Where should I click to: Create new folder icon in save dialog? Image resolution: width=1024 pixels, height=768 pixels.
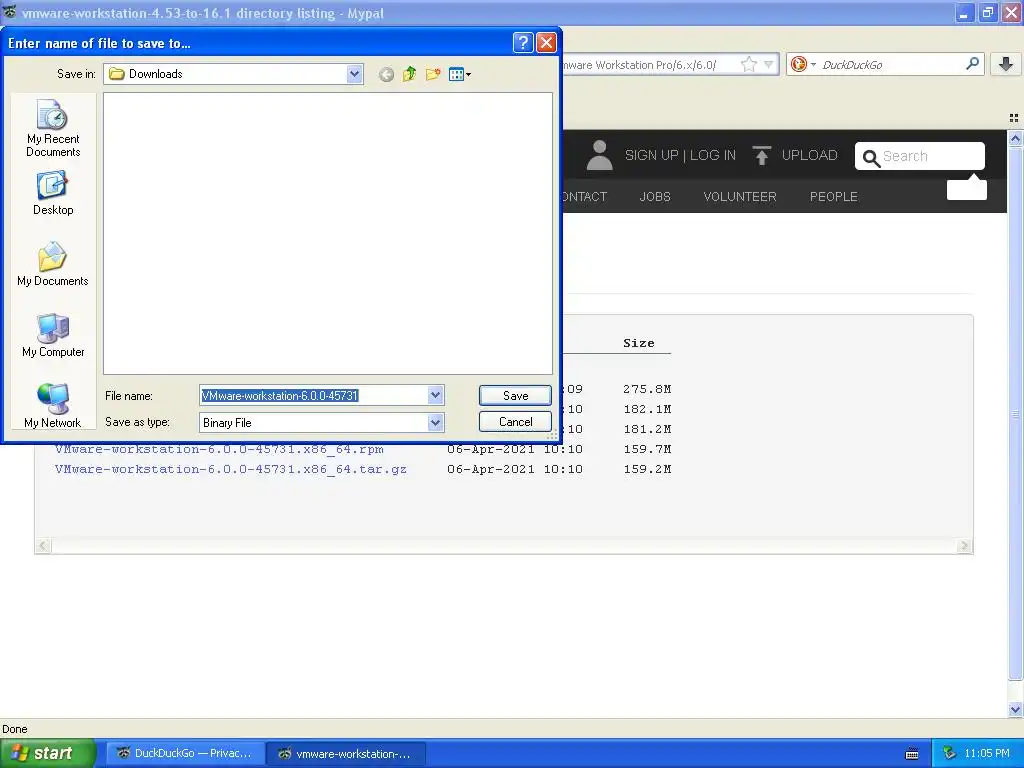(433, 74)
